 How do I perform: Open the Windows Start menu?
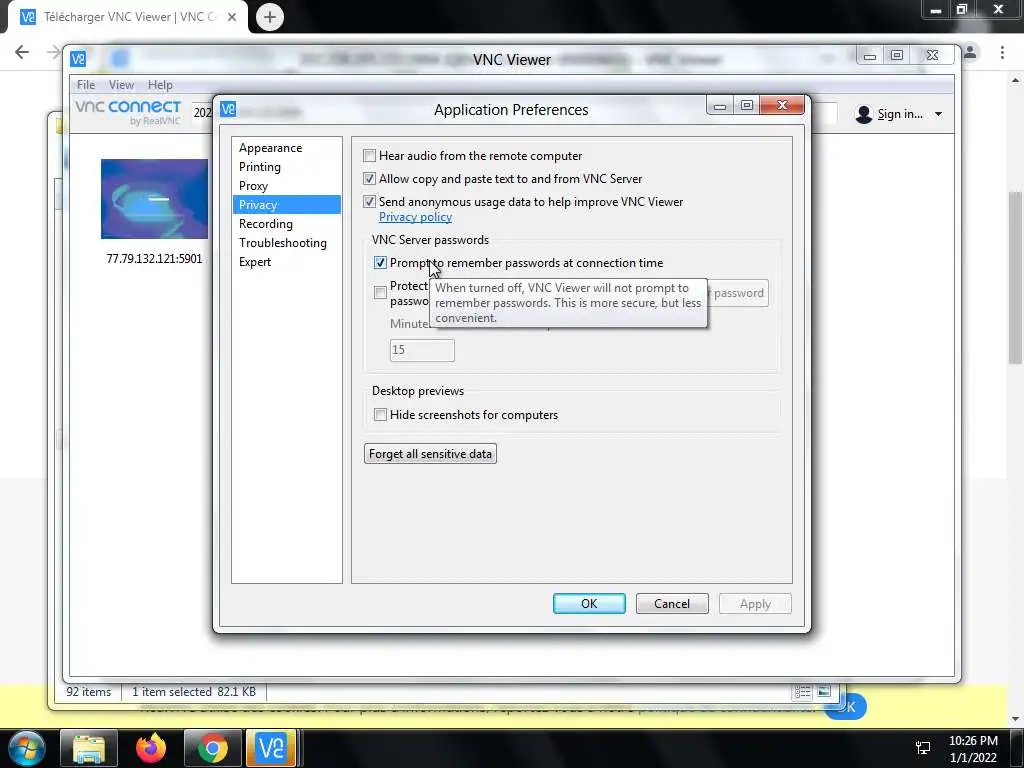[26, 748]
